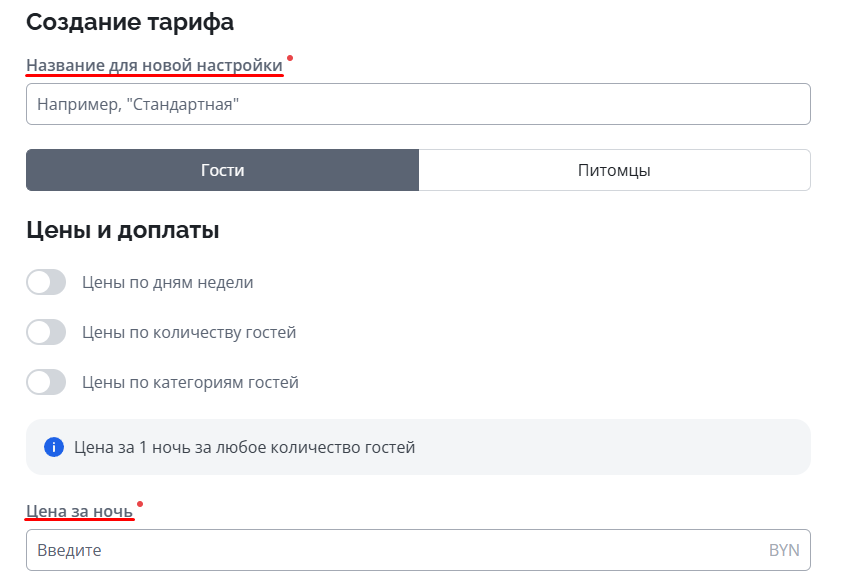The width and height of the screenshot is (842, 587).
Task: Click the "Цены по количеству гостей" text label
Action: (189, 333)
